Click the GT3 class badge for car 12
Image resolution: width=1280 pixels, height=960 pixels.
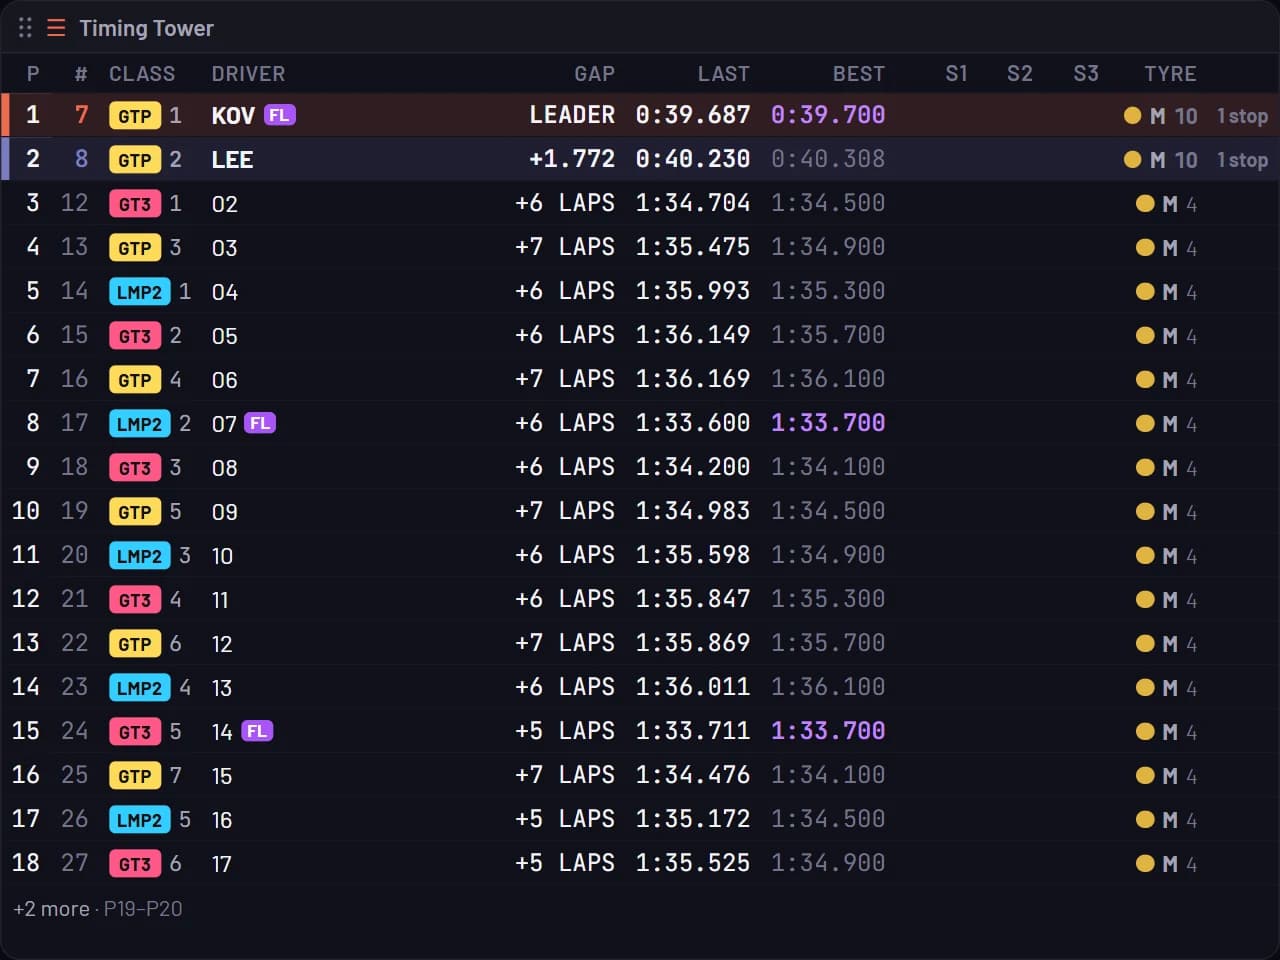[135, 204]
